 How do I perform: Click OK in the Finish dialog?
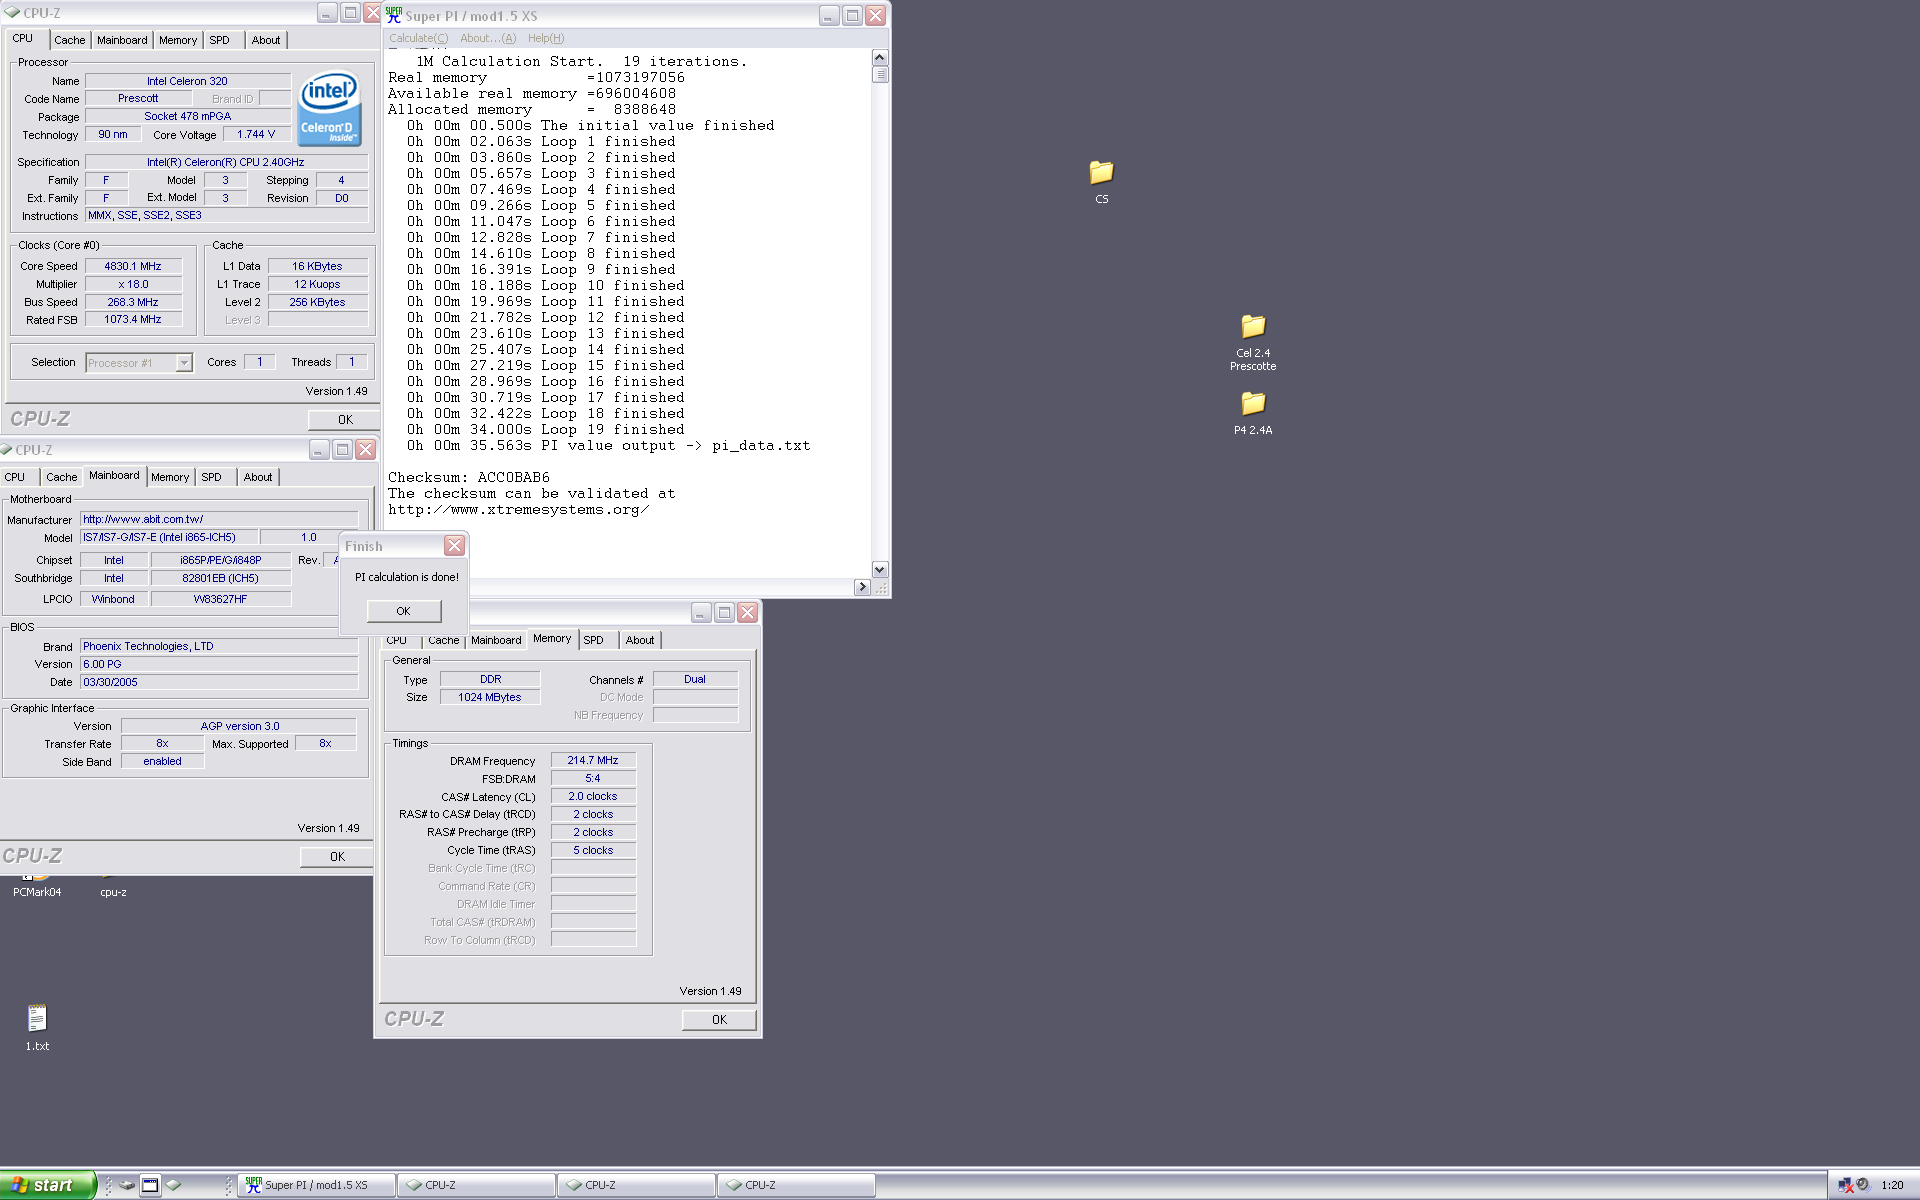pos(403,611)
